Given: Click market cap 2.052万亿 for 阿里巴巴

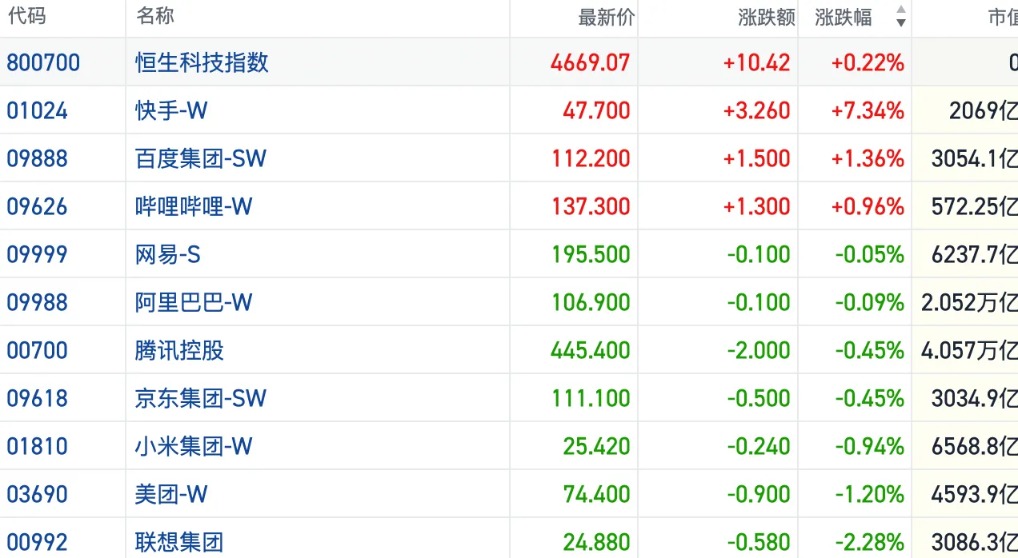Looking at the screenshot, I should click(x=969, y=302).
